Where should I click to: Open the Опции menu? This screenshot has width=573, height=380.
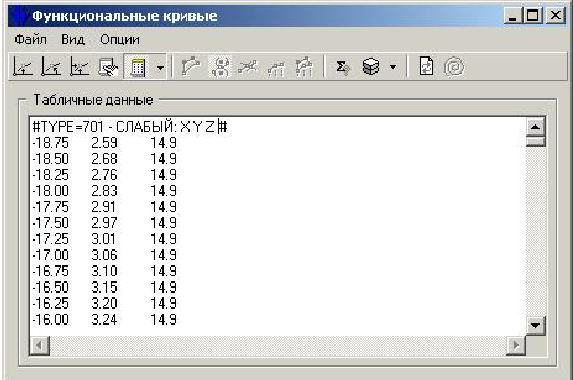pos(120,39)
